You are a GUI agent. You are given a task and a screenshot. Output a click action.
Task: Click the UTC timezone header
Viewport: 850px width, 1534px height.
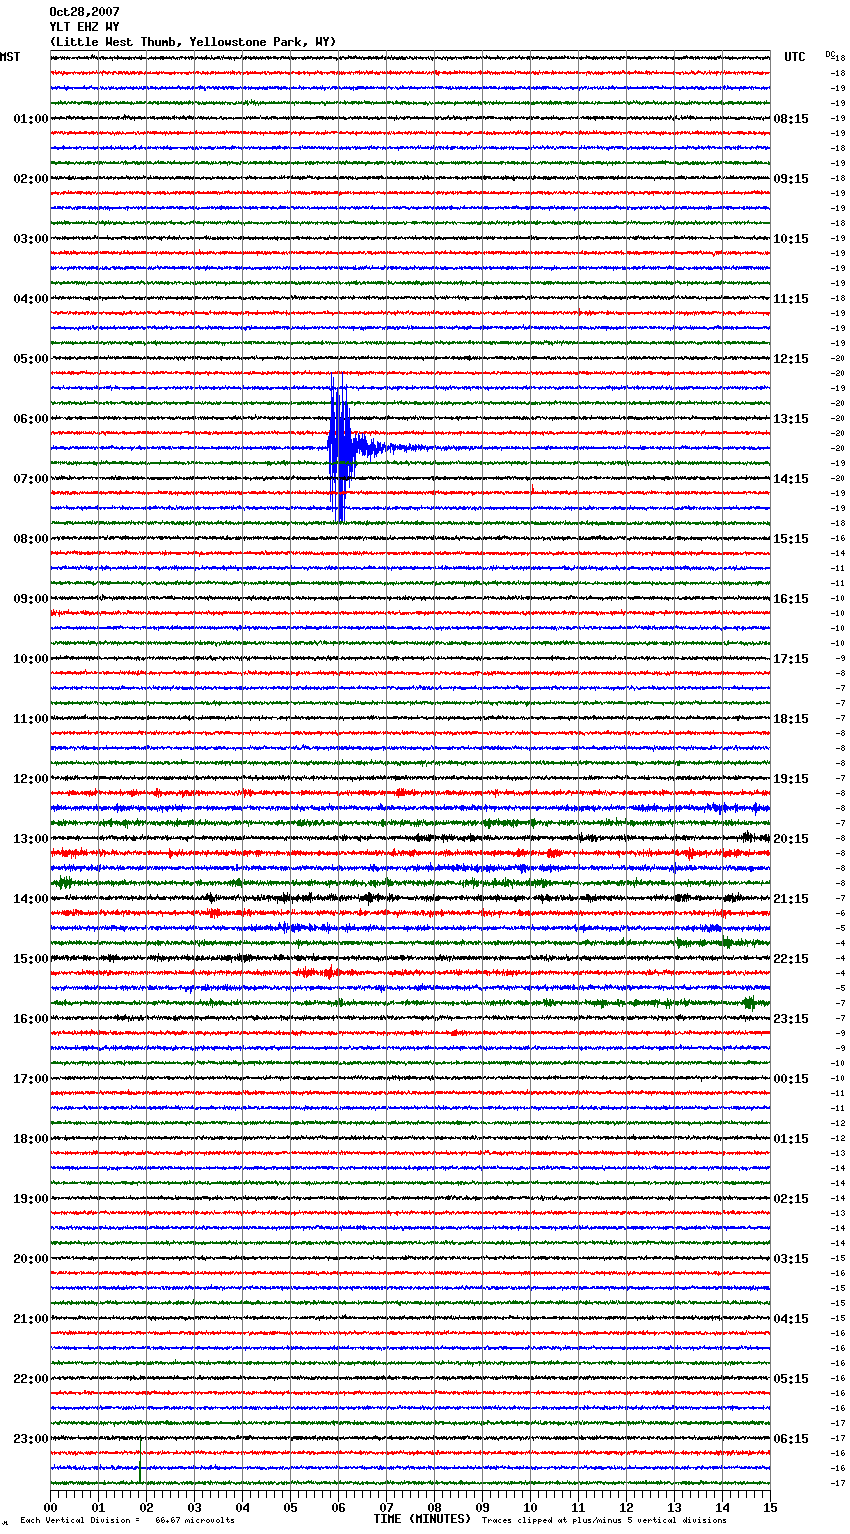tap(795, 57)
